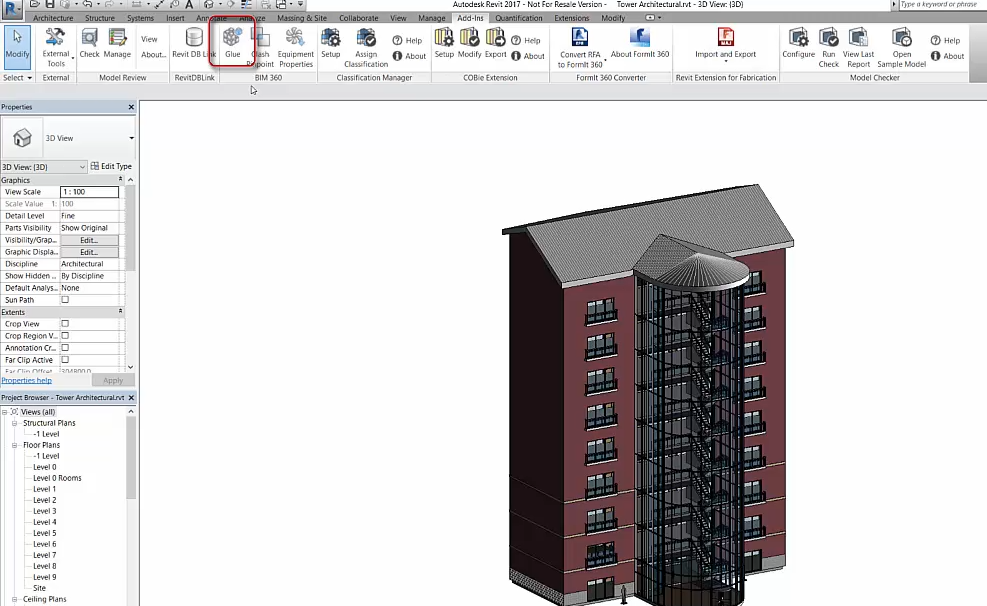Click the Model Review Check icon

89,43
